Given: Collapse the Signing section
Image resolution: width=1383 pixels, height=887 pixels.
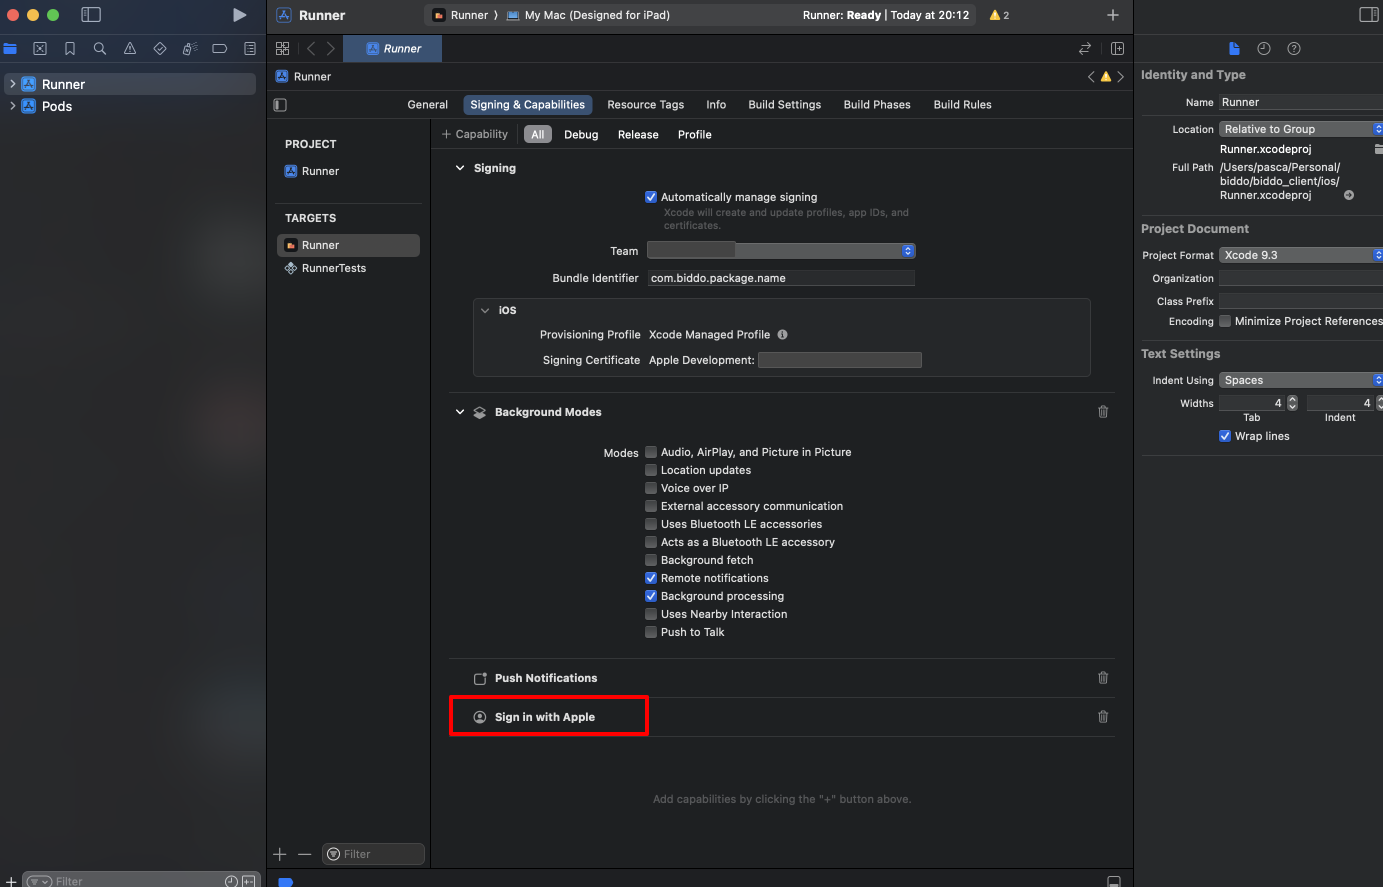Looking at the screenshot, I should pyautogui.click(x=460, y=168).
